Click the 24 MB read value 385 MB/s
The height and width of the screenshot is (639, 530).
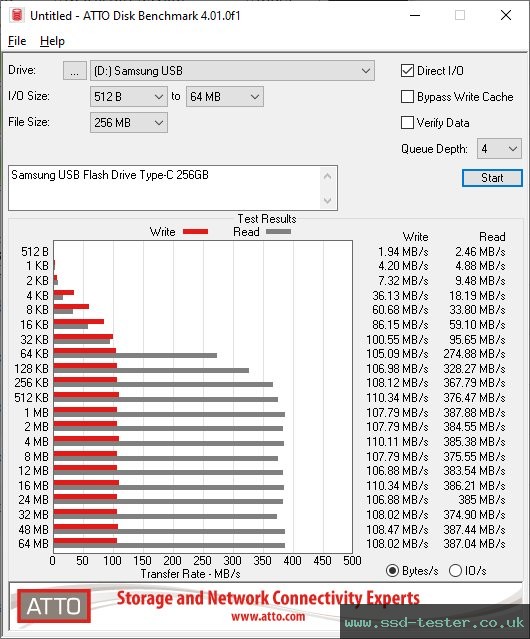click(x=482, y=500)
